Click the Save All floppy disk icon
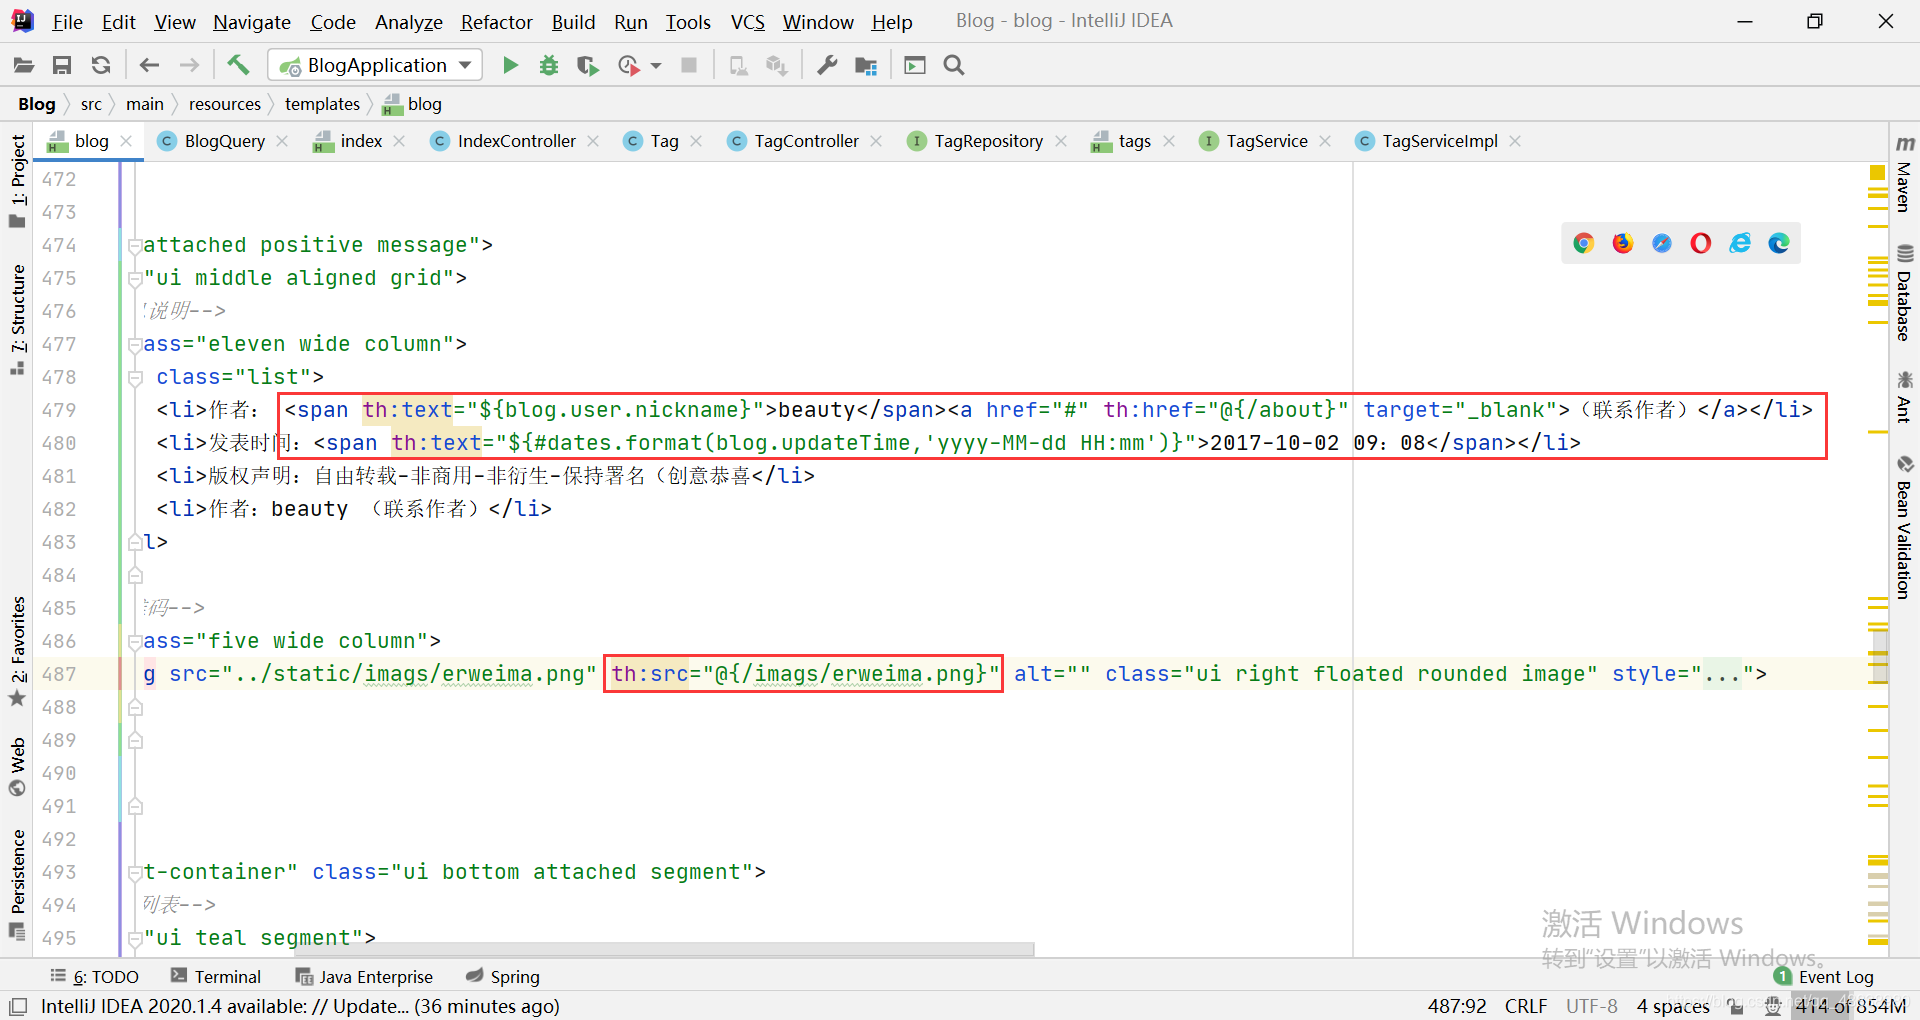The width and height of the screenshot is (1920, 1020). pos(62,65)
